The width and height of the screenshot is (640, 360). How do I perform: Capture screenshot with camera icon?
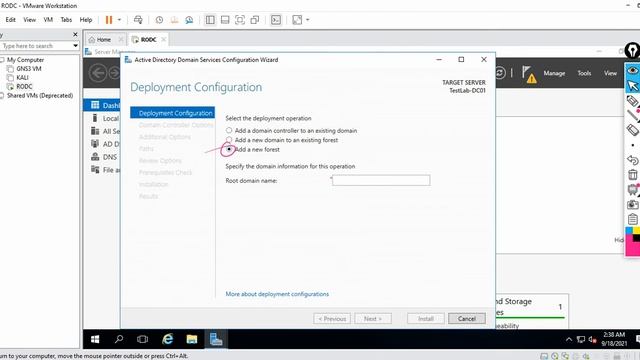coord(632,204)
